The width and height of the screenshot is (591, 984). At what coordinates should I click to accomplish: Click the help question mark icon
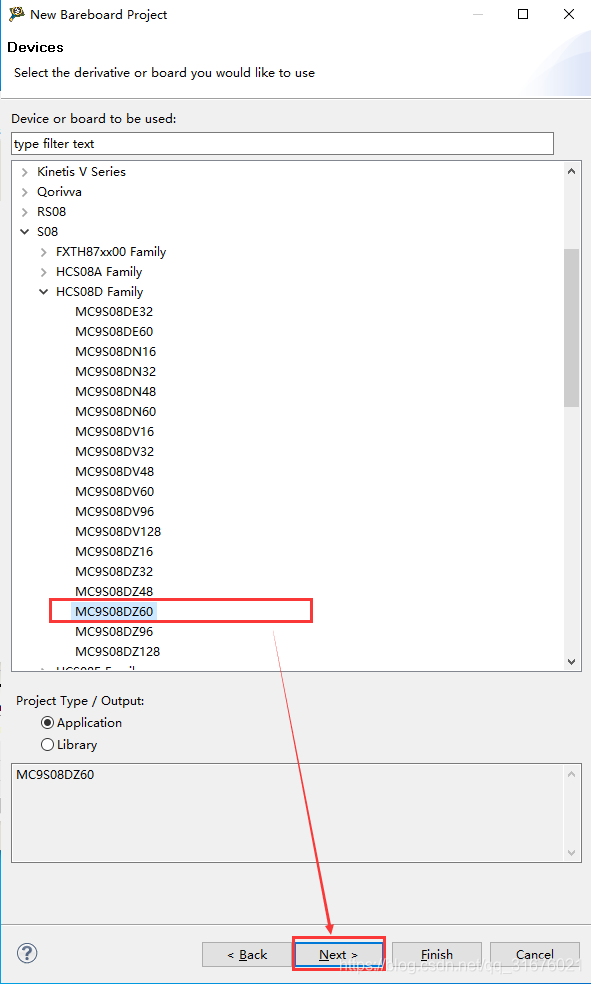coord(27,953)
